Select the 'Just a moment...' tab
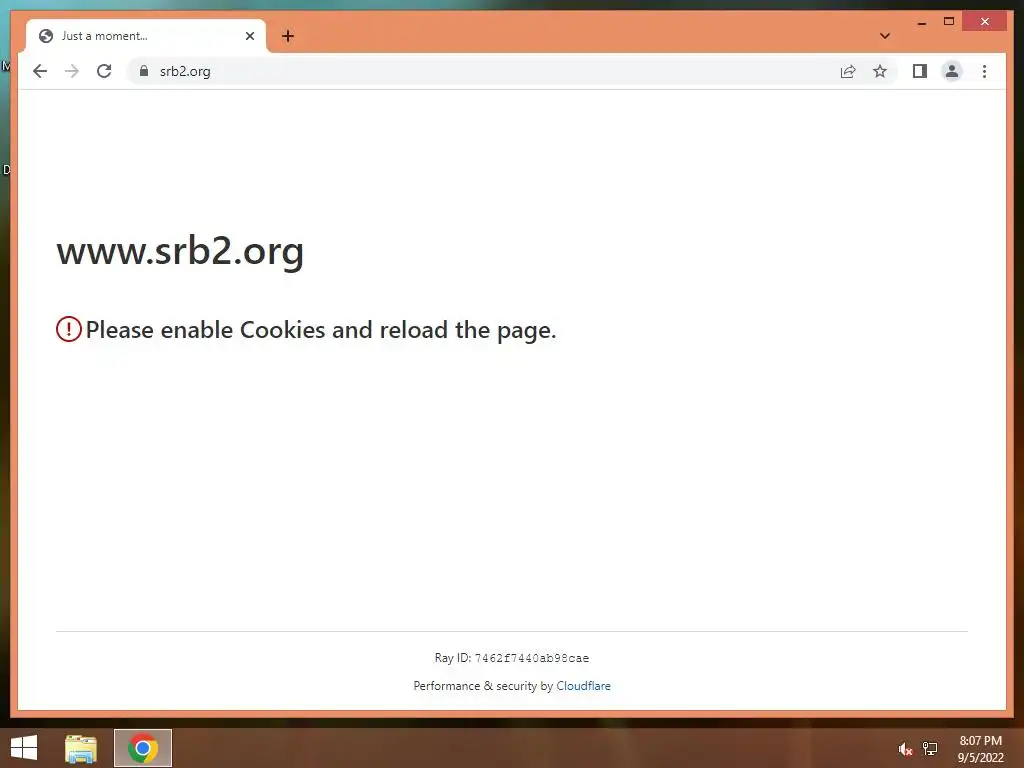 [x=146, y=36]
